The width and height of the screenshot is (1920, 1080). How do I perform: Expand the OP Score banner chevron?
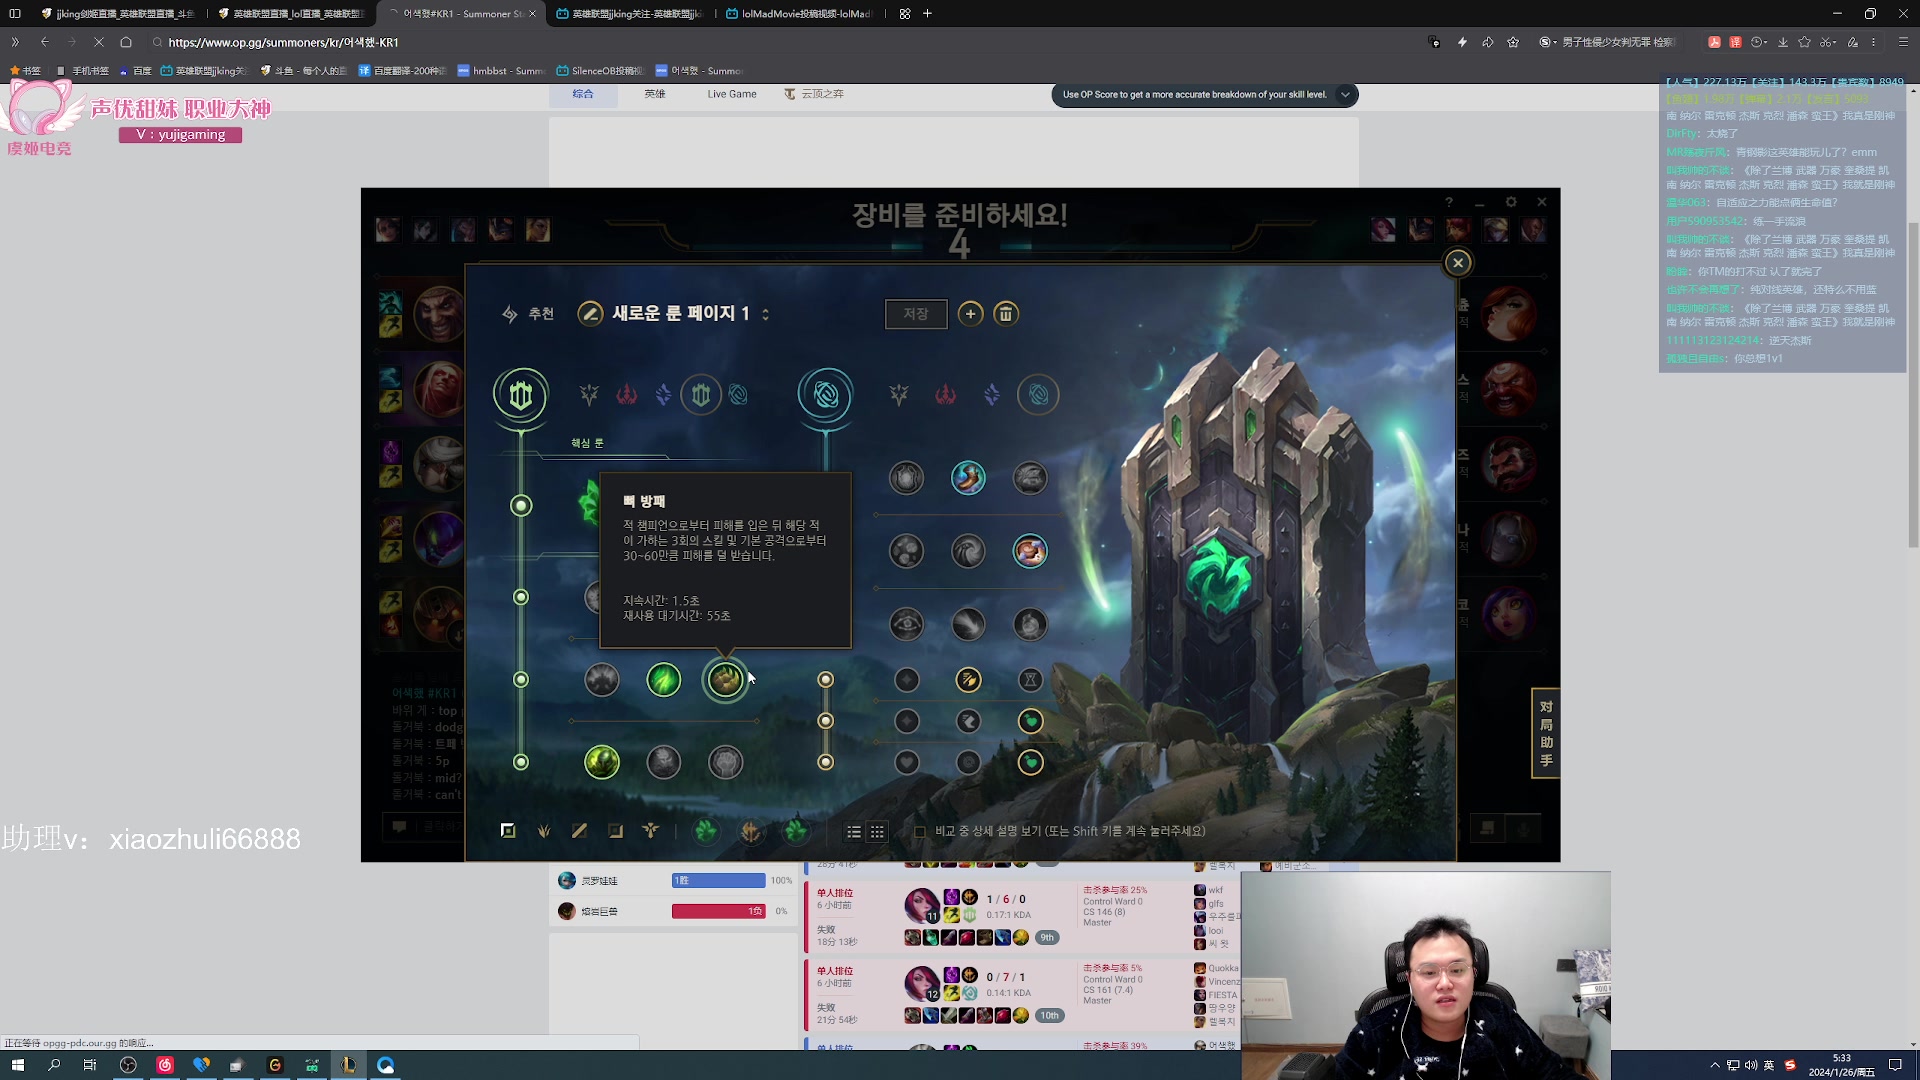pyautogui.click(x=1345, y=95)
